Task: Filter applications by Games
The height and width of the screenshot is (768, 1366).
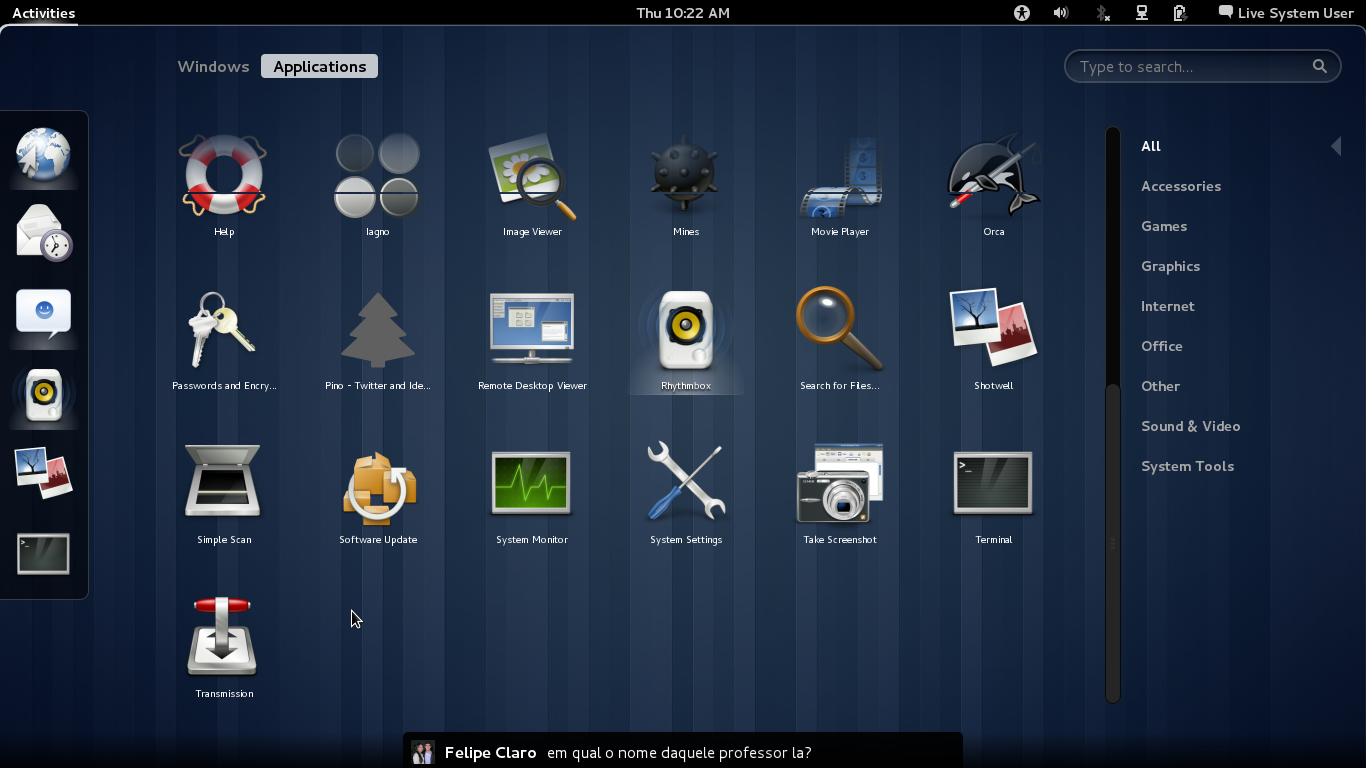Action: point(1163,226)
